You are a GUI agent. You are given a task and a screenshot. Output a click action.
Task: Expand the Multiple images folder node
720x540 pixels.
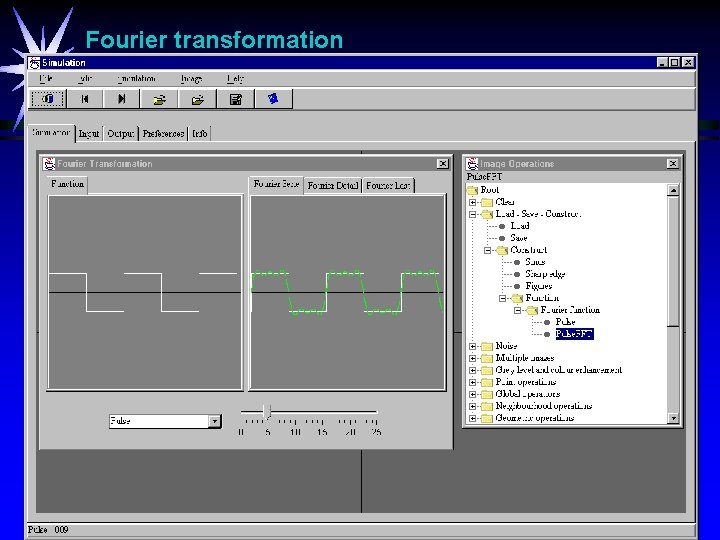click(x=472, y=358)
